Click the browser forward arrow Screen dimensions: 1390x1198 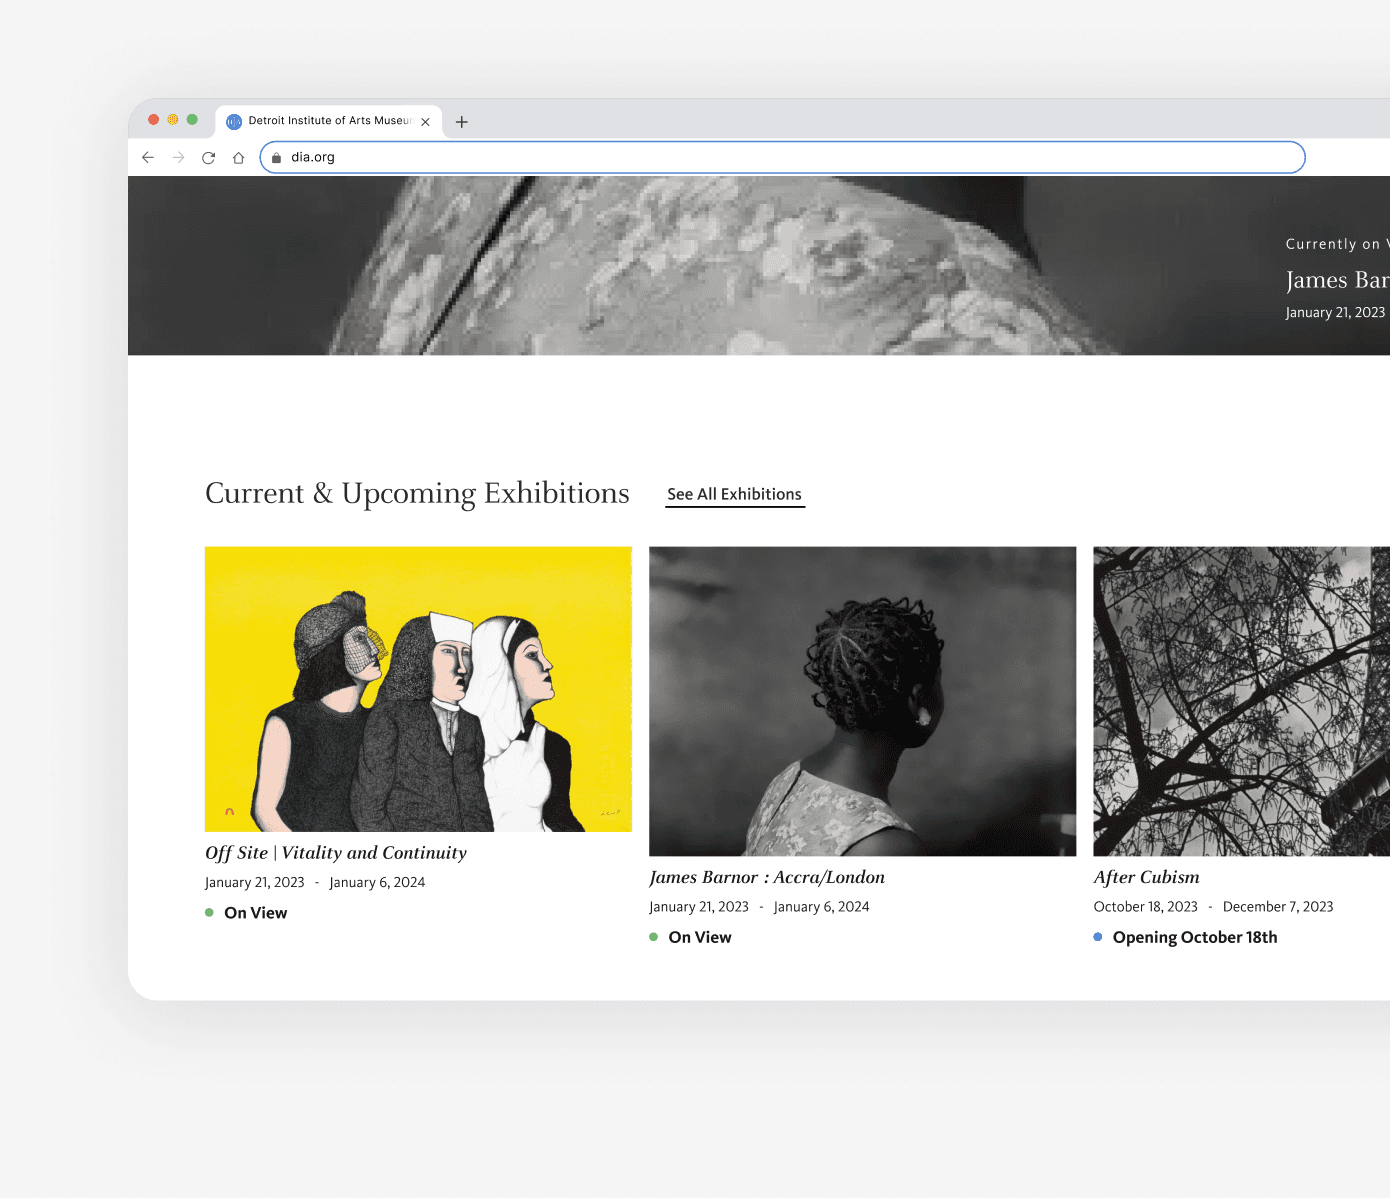[x=178, y=157]
